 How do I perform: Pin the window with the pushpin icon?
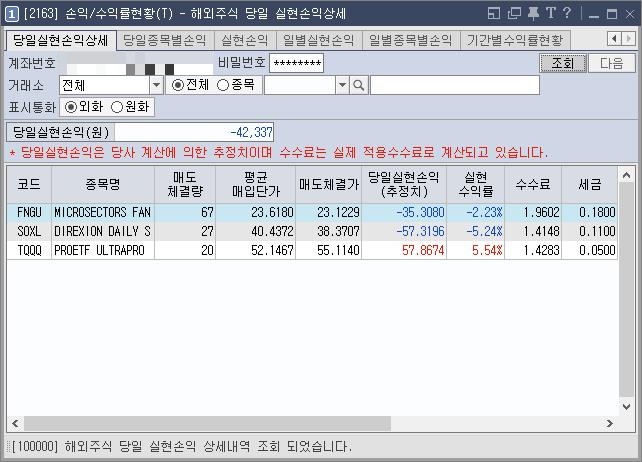click(x=533, y=14)
